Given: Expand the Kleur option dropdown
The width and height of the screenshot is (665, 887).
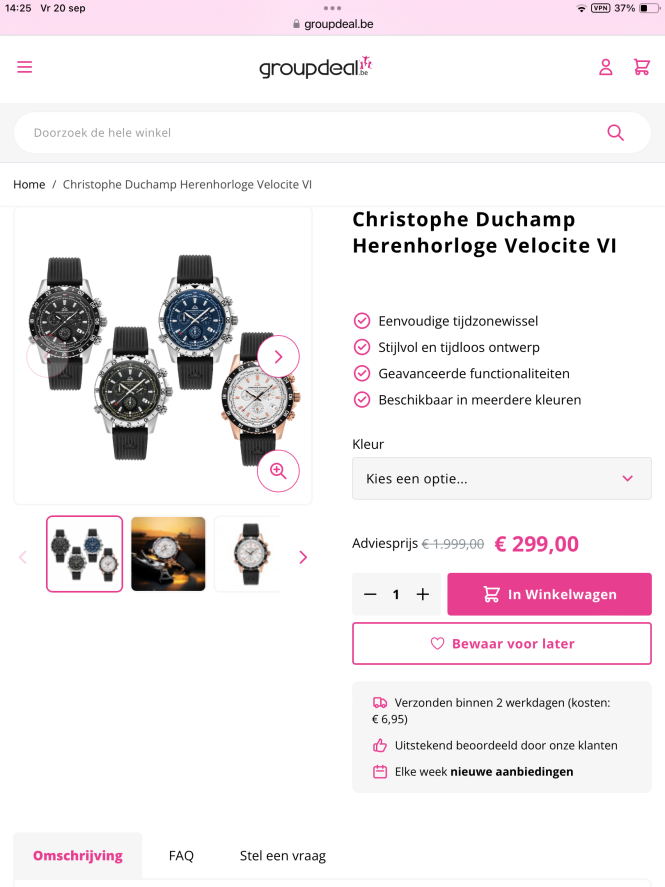Looking at the screenshot, I should pos(502,479).
